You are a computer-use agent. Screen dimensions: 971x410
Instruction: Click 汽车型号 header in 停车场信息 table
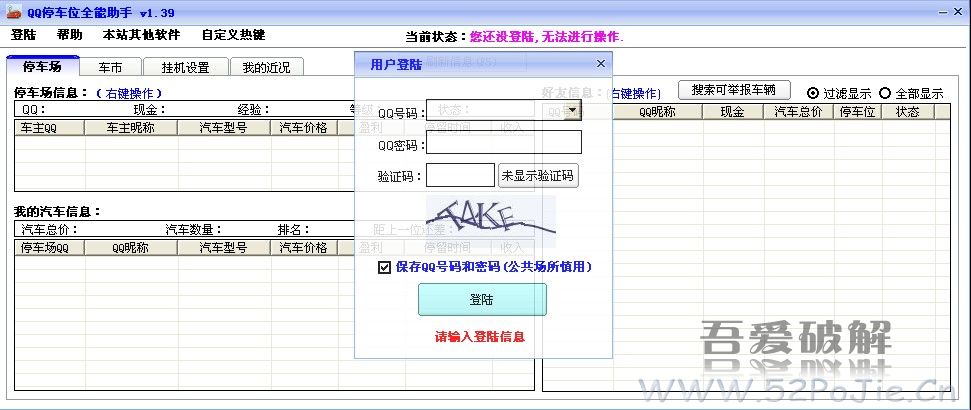pyautogui.click(x=224, y=128)
